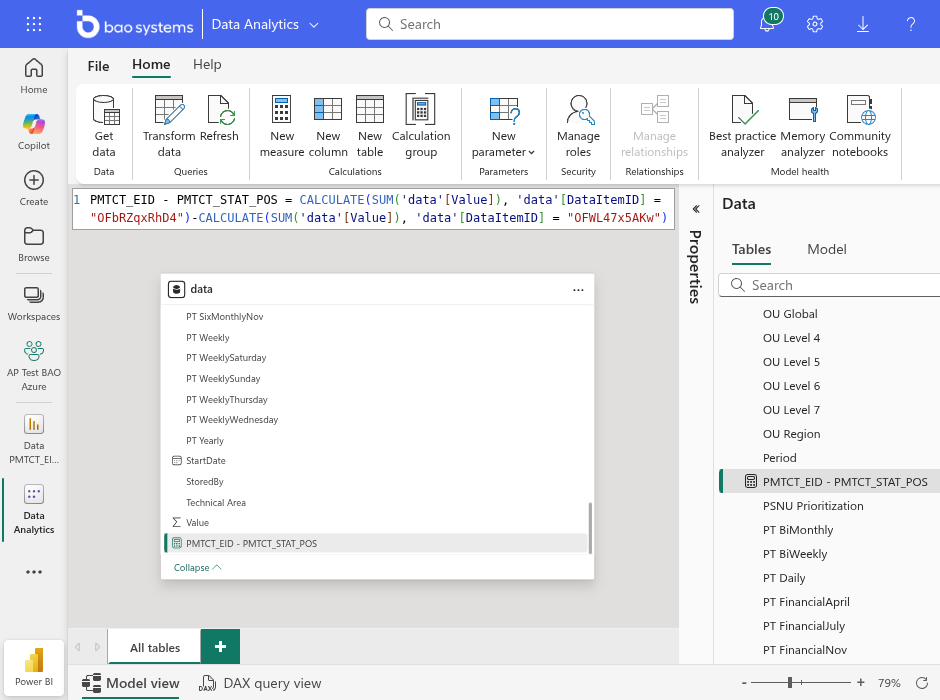Open Workspaces in the sidebar
The image size is (940, 700).
pyautogui.click(x=34, y=303)
